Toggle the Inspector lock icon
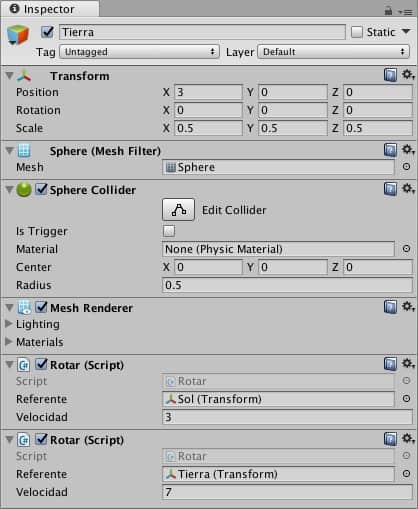 click(388, 11)
